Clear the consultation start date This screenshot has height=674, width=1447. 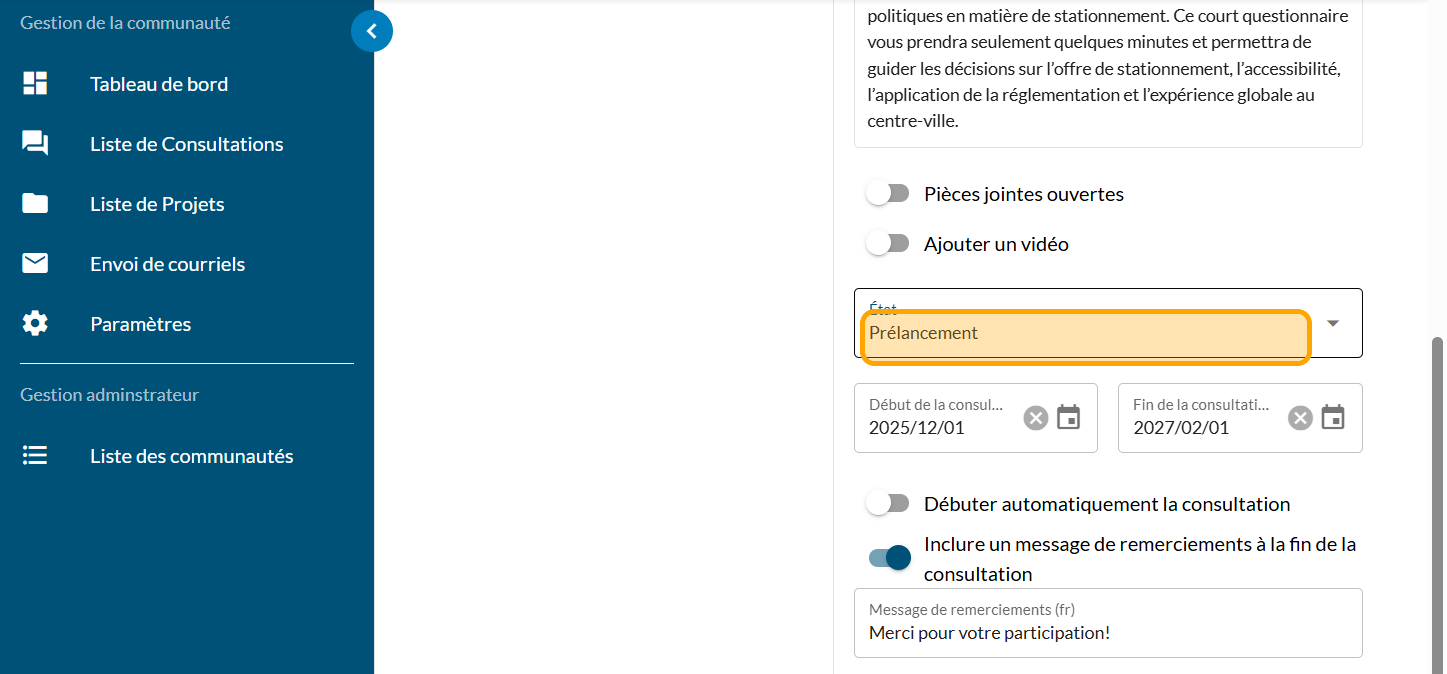click(1036, 418)
